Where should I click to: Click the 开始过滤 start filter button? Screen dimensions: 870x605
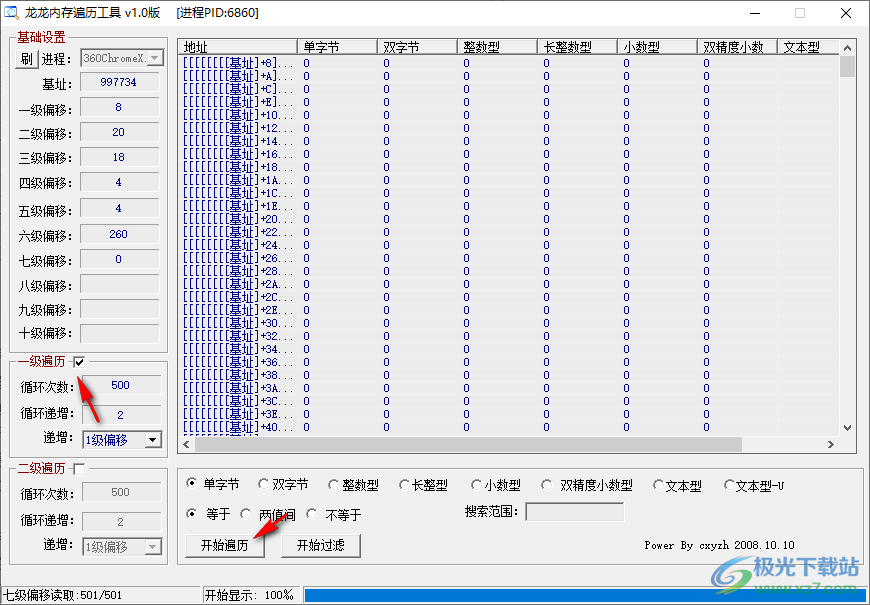[x=320, y=545]
